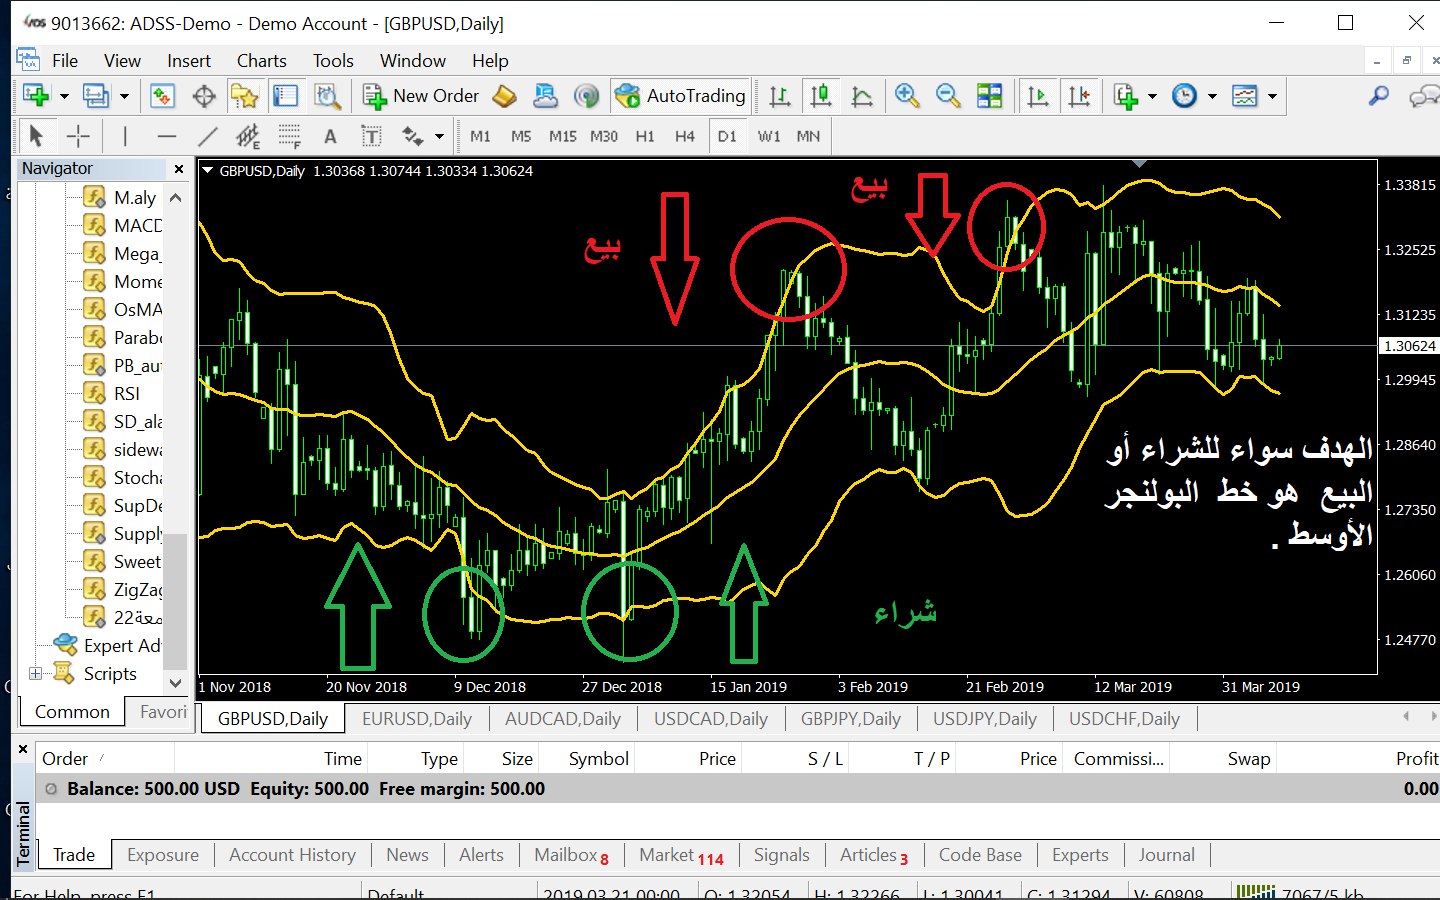
Task: Open the Mailbox tab
Action: [571, 855]
